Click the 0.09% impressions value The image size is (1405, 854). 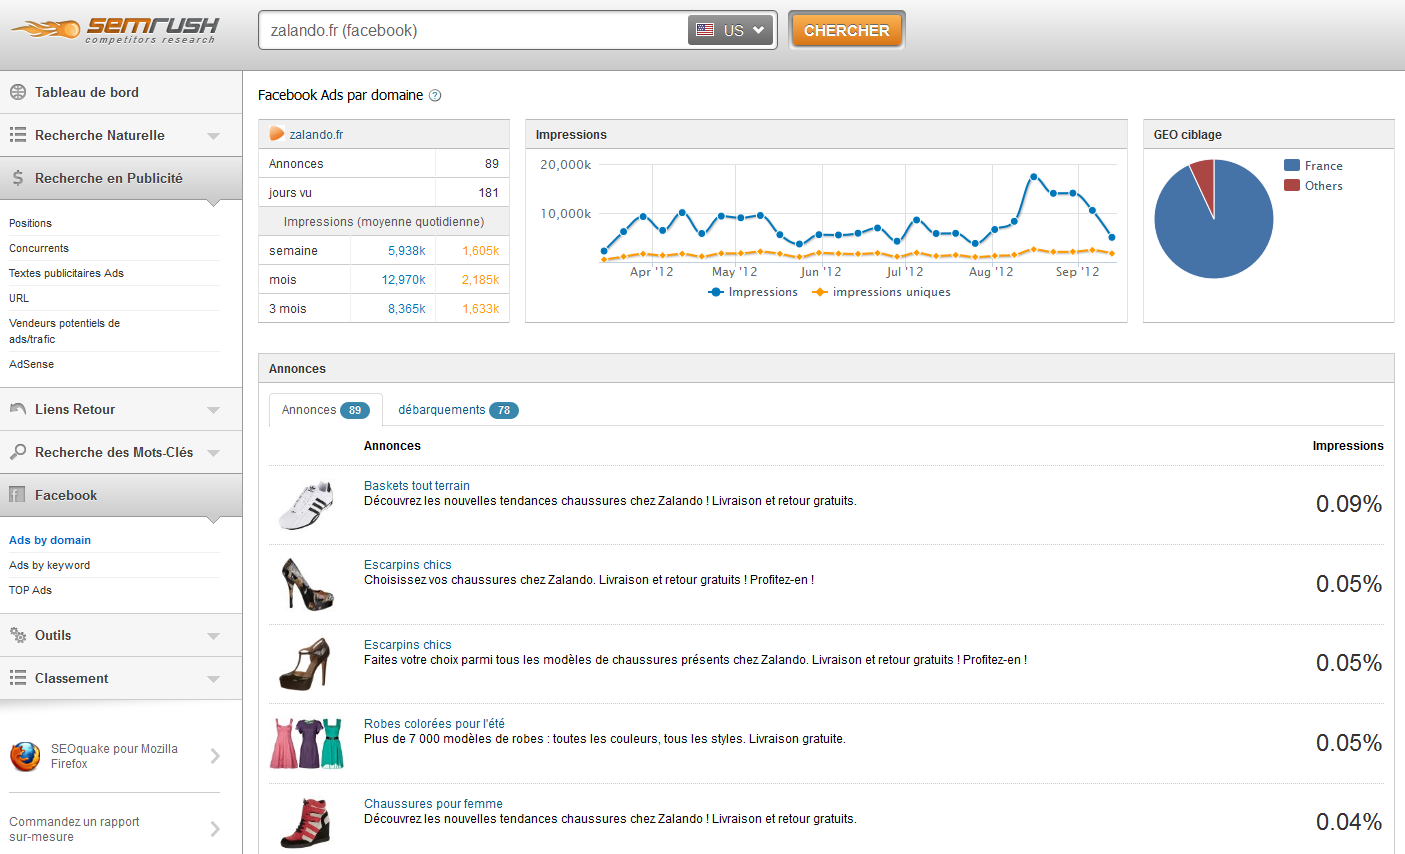(1349, 504)
